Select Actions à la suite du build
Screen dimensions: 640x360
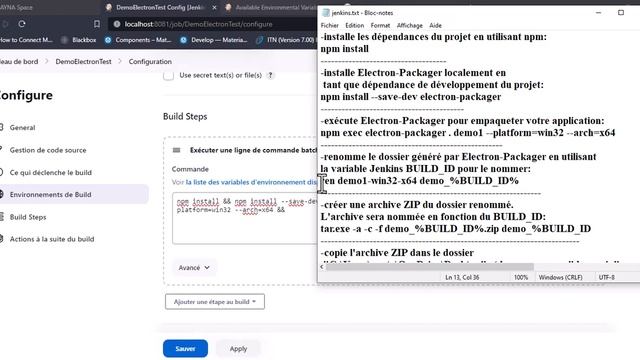click(x=52, y=239)
